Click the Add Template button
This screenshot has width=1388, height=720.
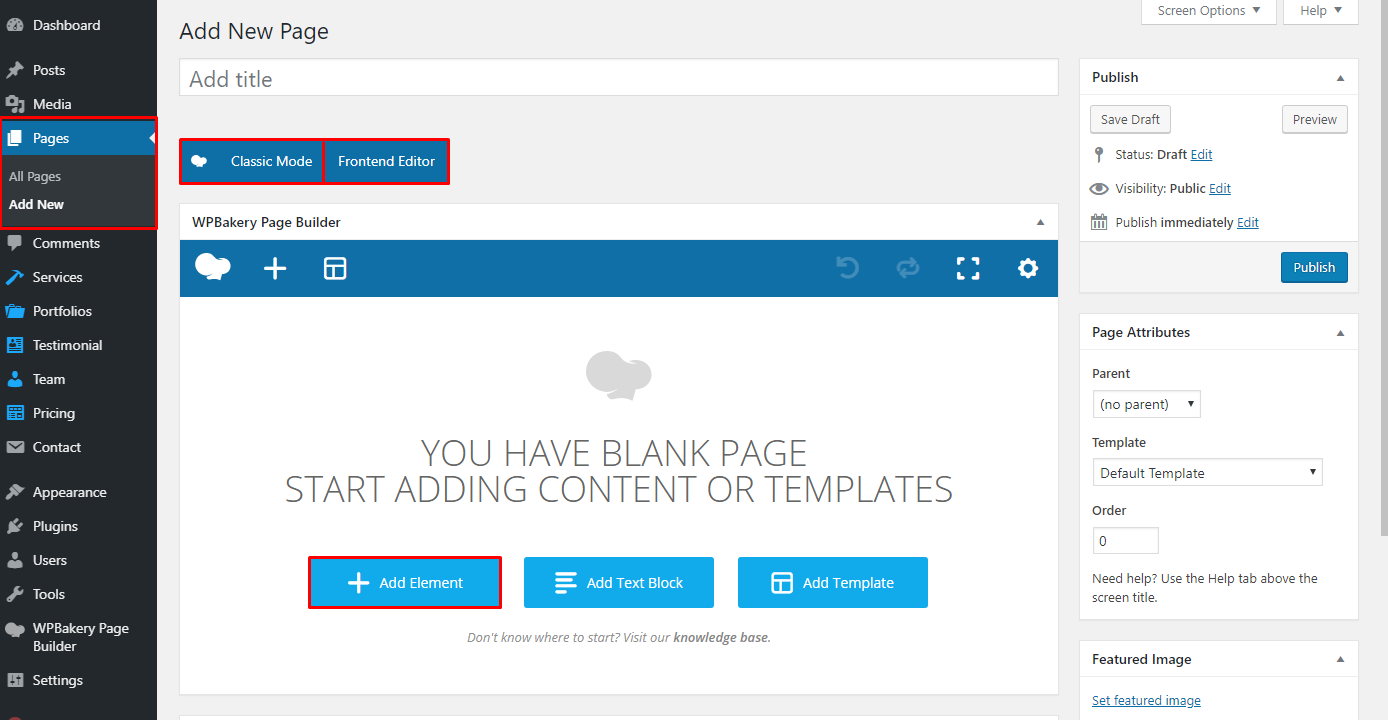[x=833, y=583]
